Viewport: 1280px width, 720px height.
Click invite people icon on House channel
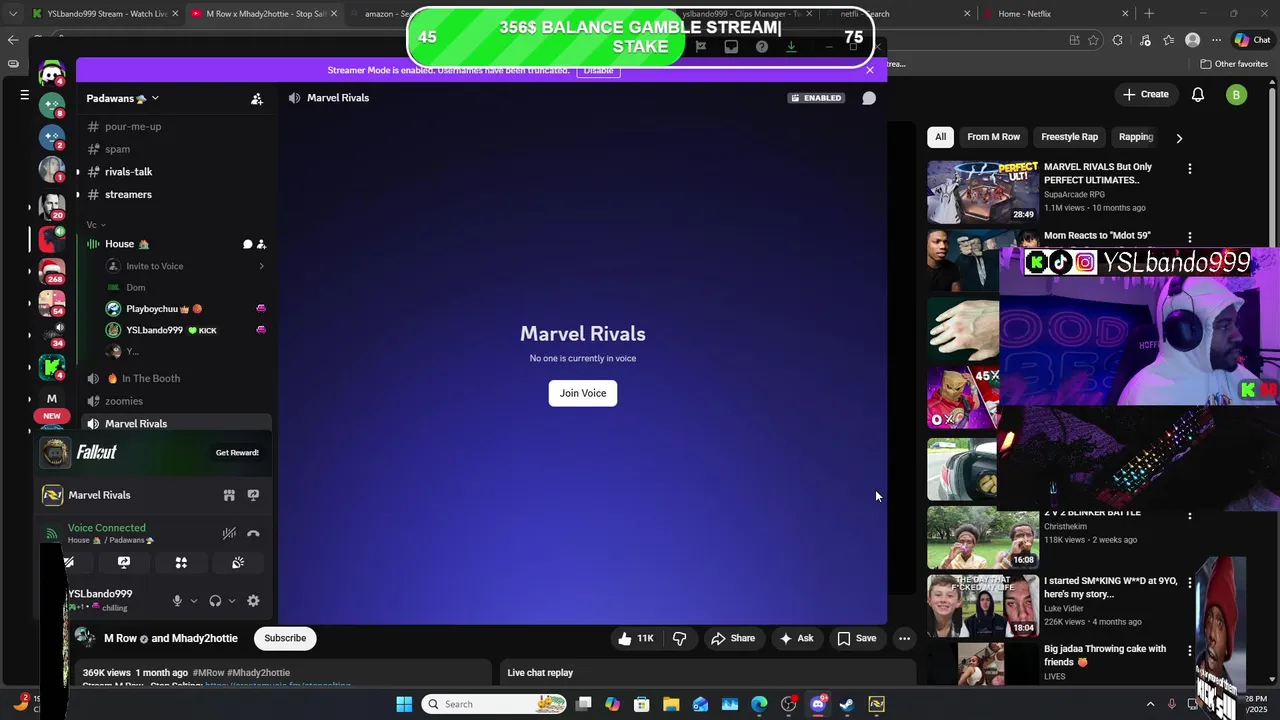pos(261,244)
